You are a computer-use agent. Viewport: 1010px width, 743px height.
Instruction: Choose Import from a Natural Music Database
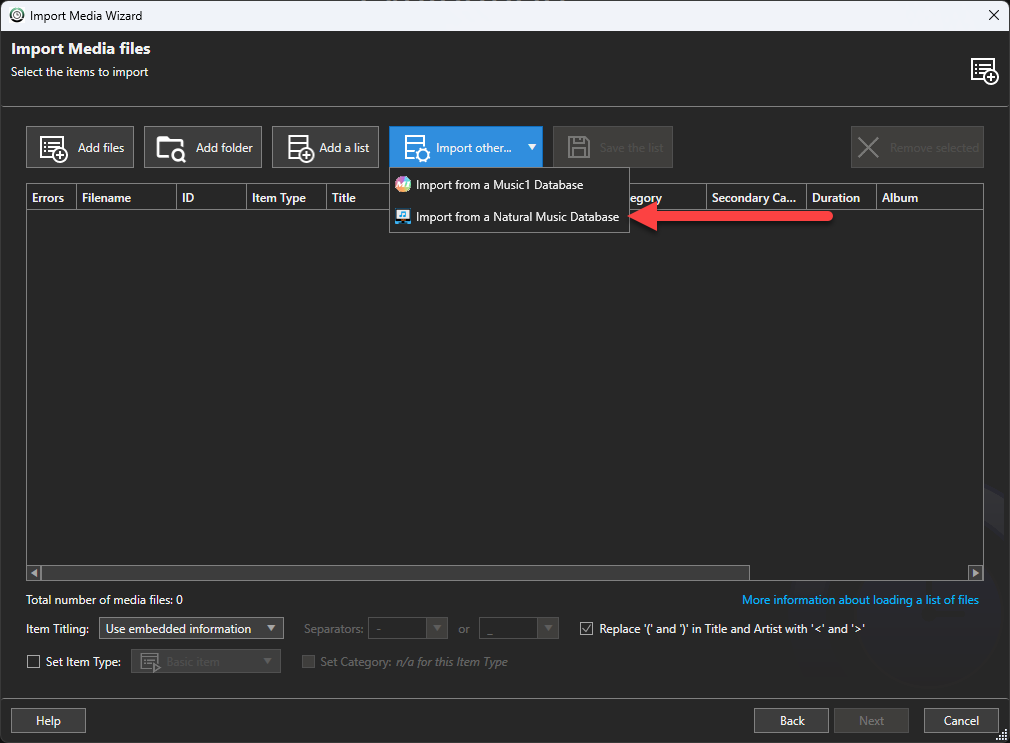(509, 217)
